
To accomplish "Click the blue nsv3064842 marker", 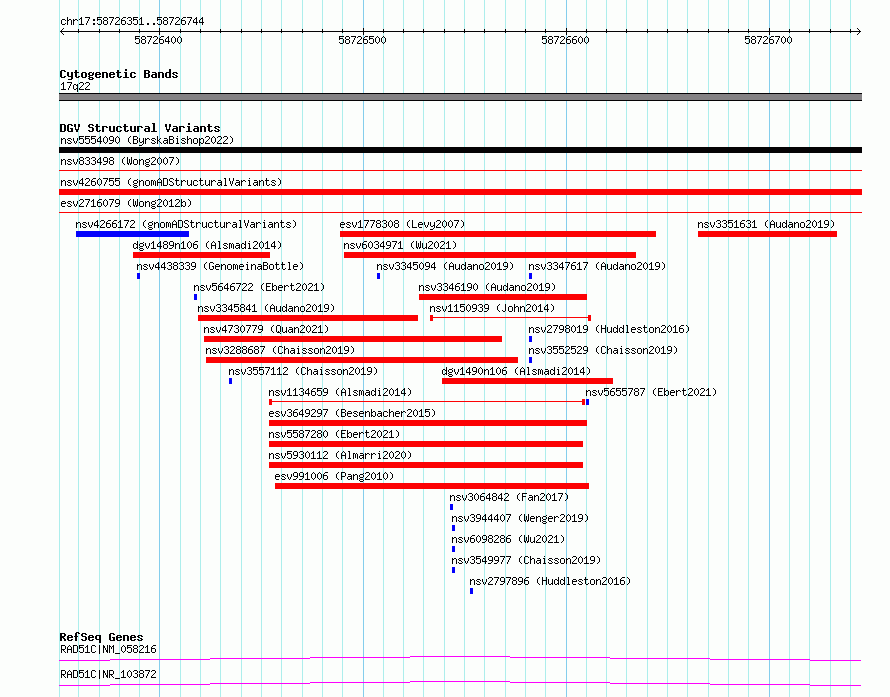I will pyautogui.click(x=451, y=507).
